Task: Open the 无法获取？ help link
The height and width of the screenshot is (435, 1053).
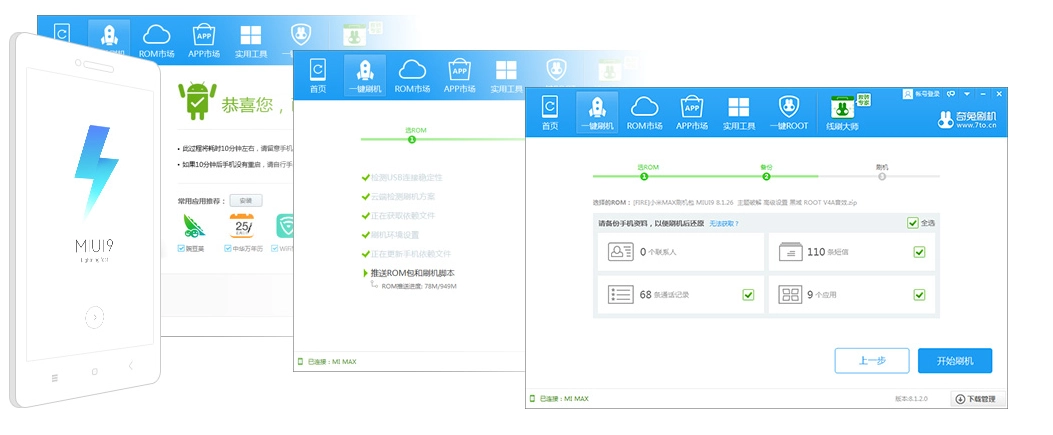Action: (724, 223)
